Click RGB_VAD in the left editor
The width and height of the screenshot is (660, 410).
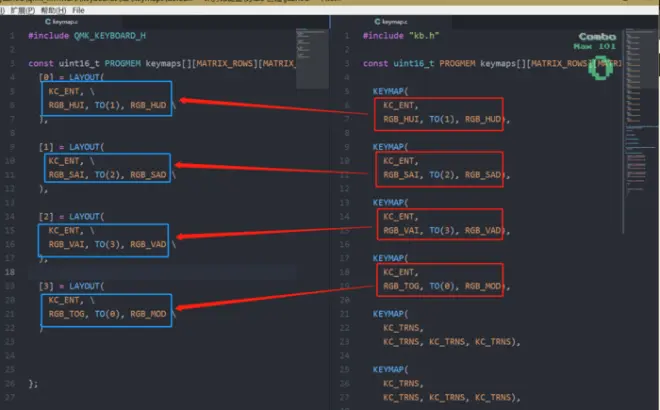coord(148,244)
